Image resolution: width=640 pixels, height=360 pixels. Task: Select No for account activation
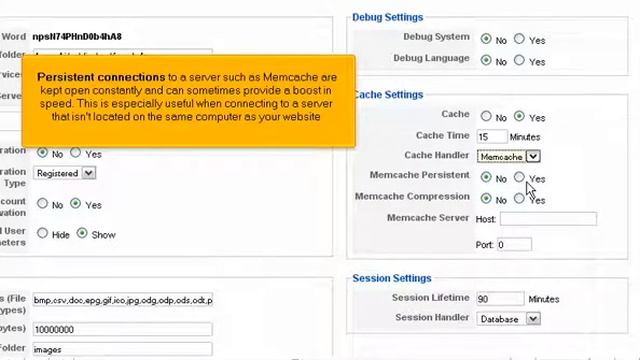(42, 203)
